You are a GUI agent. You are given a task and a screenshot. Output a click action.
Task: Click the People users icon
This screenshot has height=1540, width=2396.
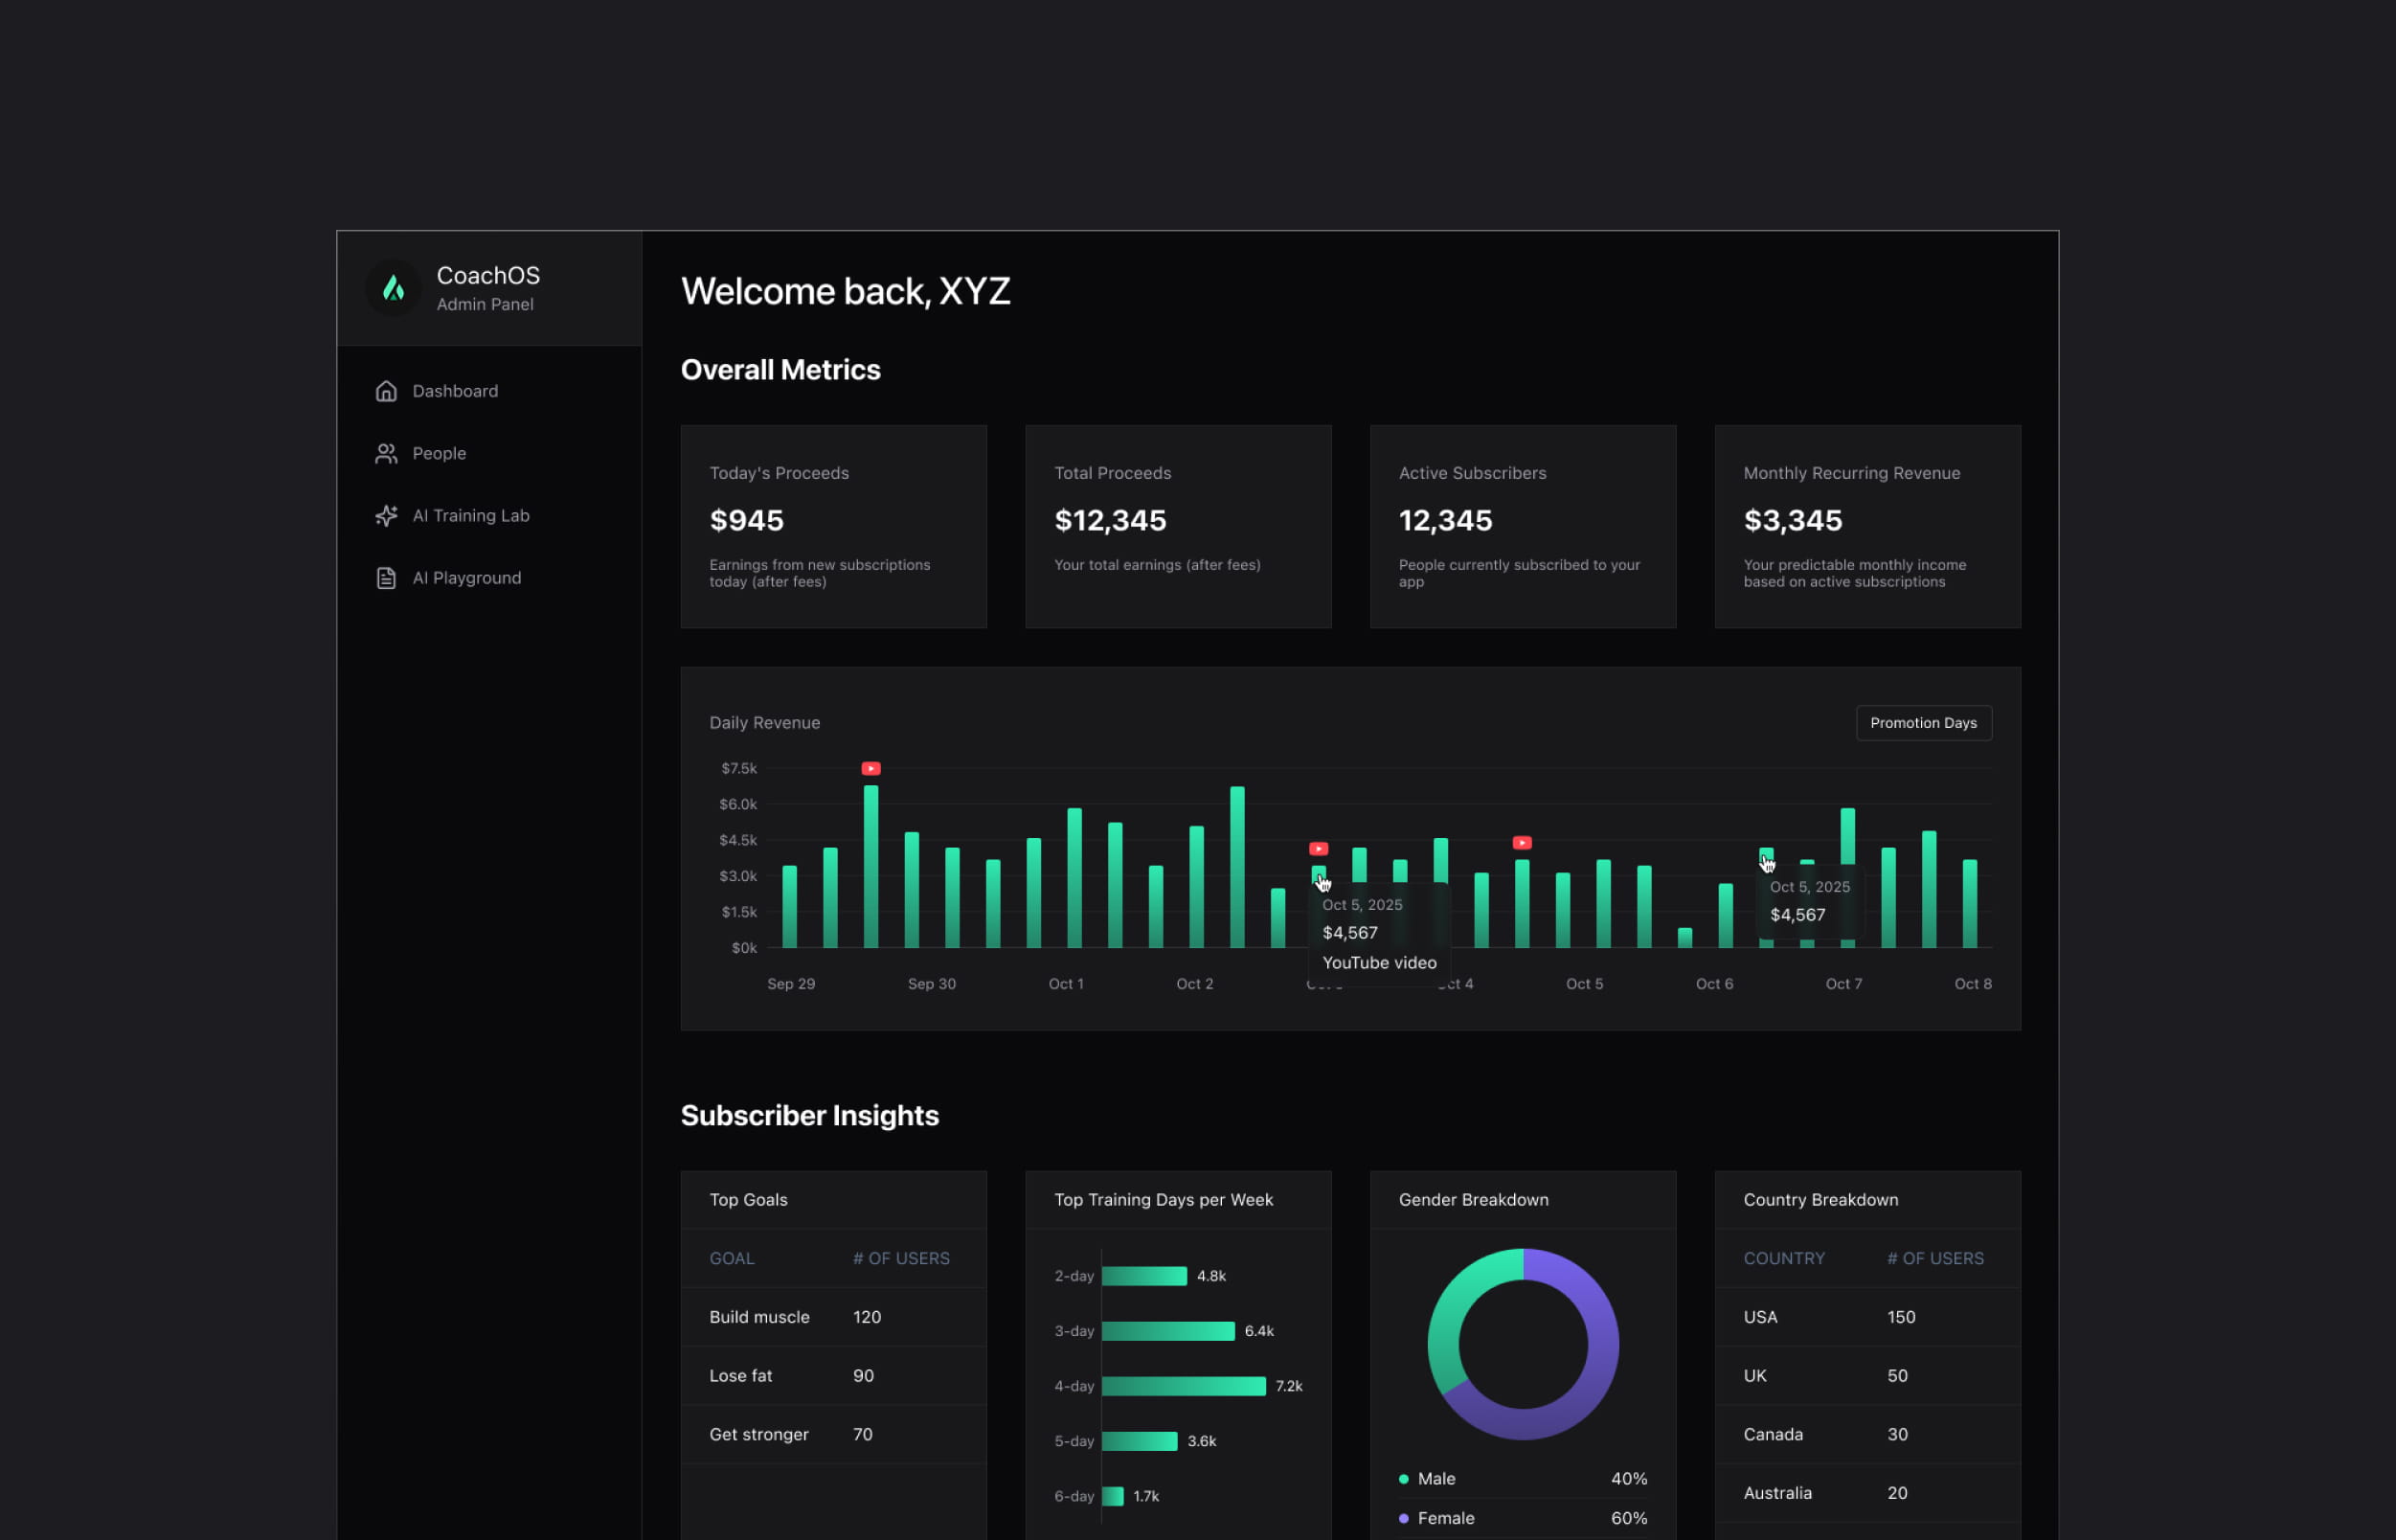pyautogui.click(x=386, y=453)
